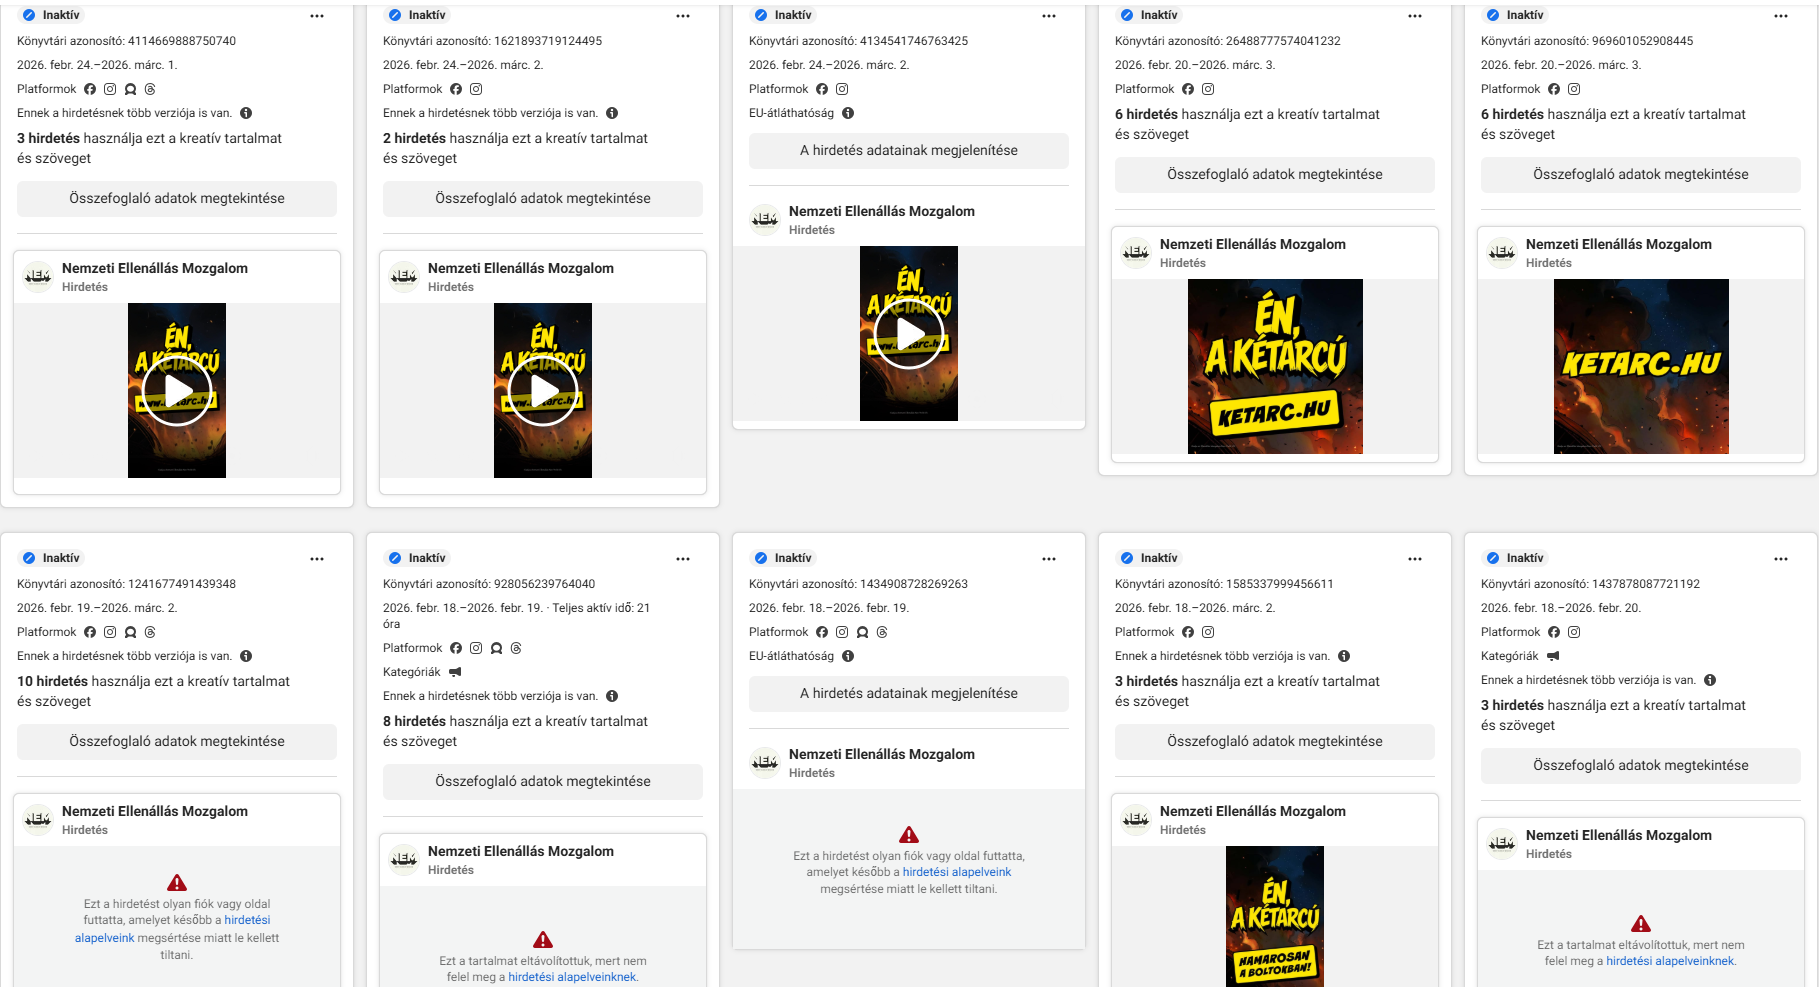Click the Hamarosan a boltokban ad image
The image size is (1819, 987).
(1274, 916)
